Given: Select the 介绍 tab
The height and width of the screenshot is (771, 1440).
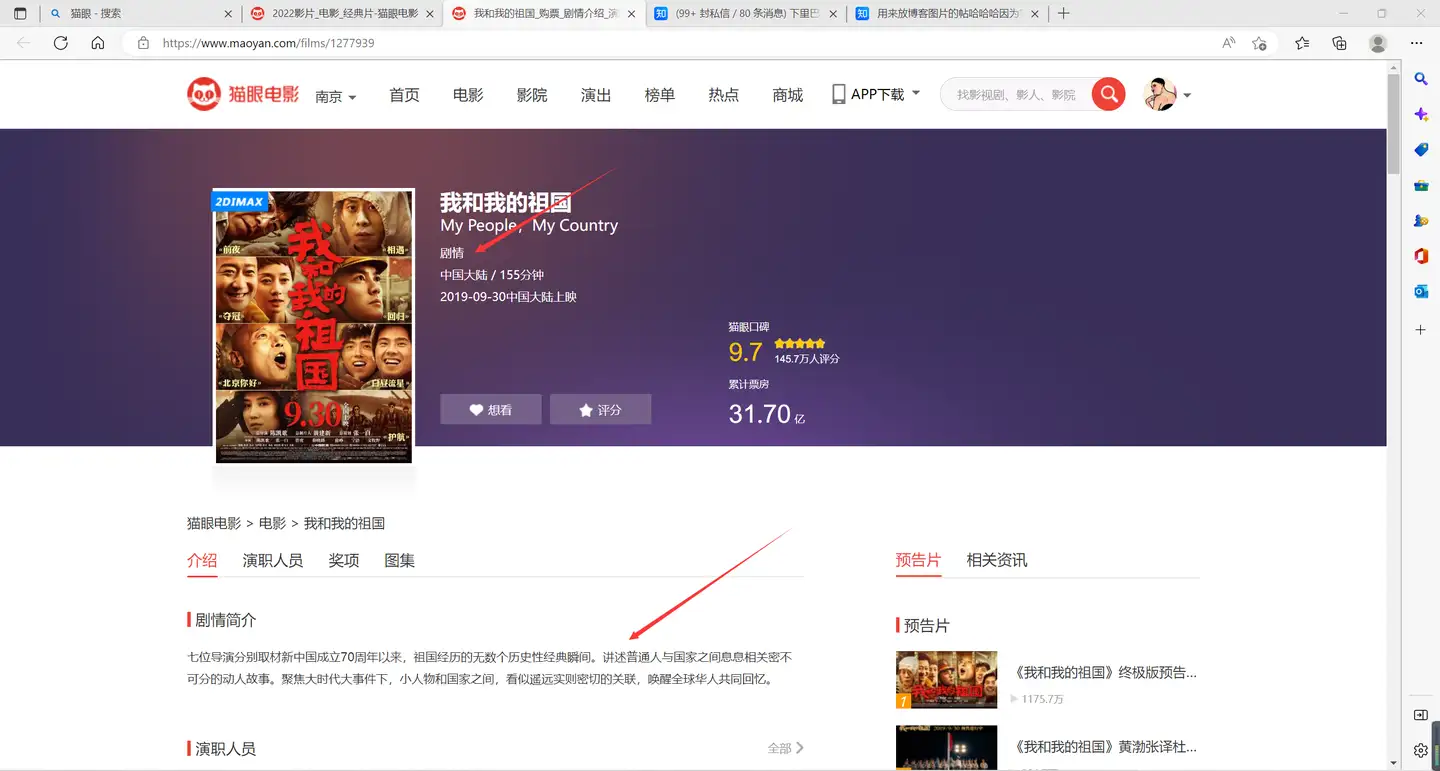Looking at the screenshot, I should click(202, 560).
